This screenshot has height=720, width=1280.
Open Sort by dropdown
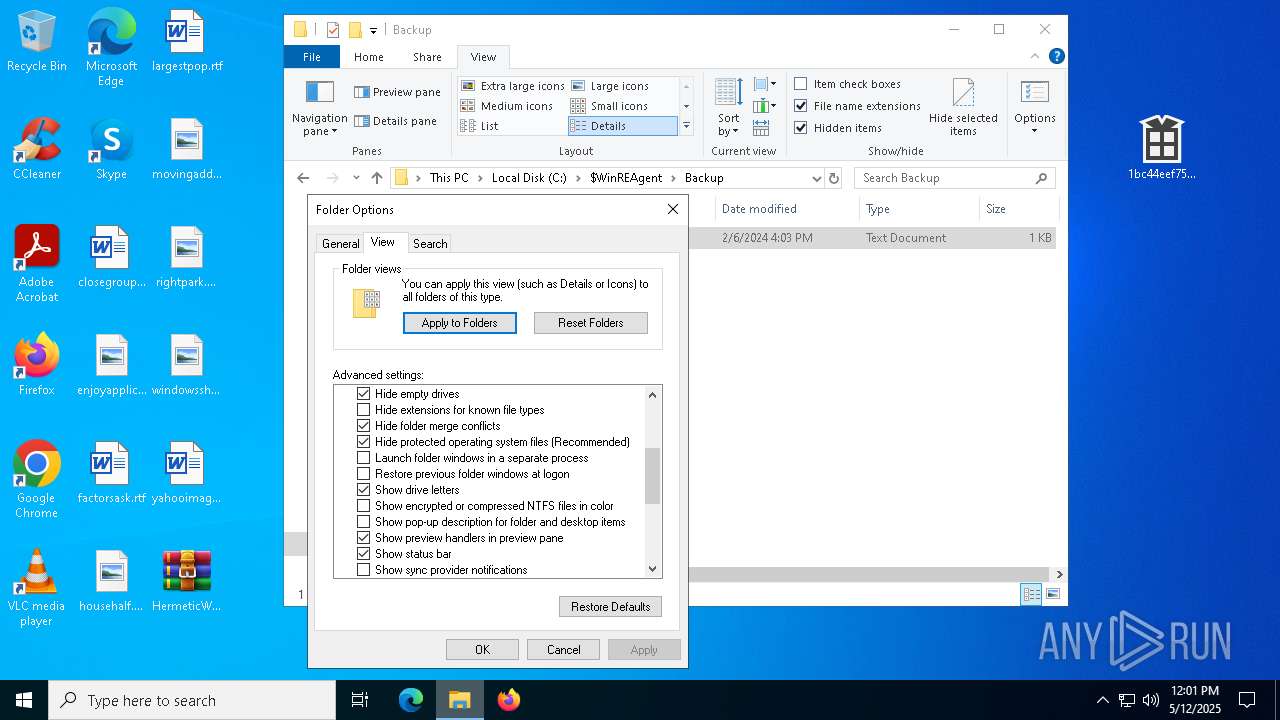click(x=728, y=108)
